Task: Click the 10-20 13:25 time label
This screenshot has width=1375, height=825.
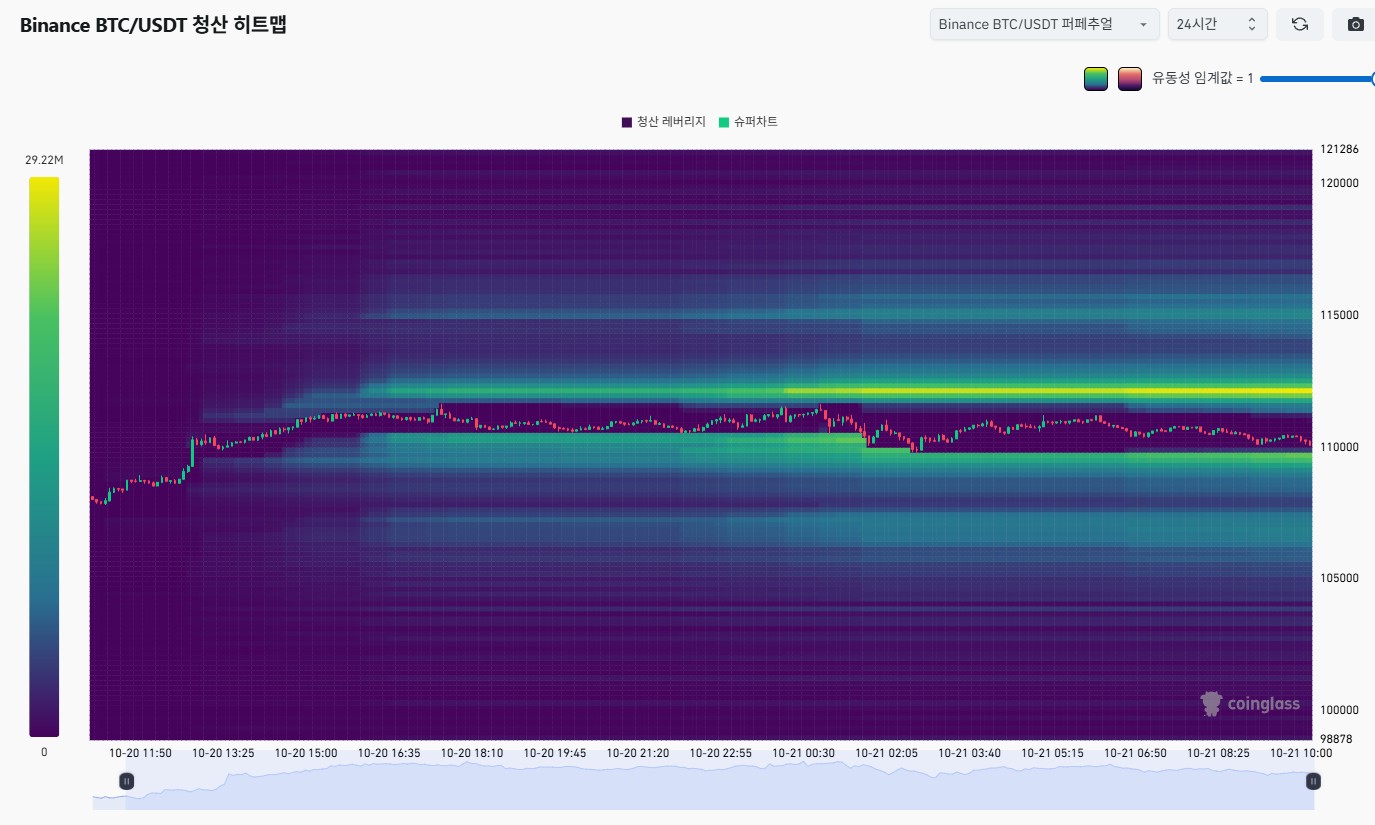Action: click(x=223, y=753)
